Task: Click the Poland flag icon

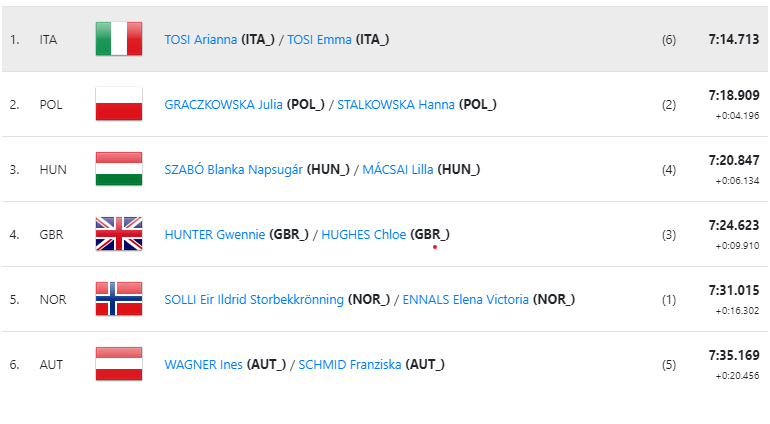Action: (x=119, y=104)
